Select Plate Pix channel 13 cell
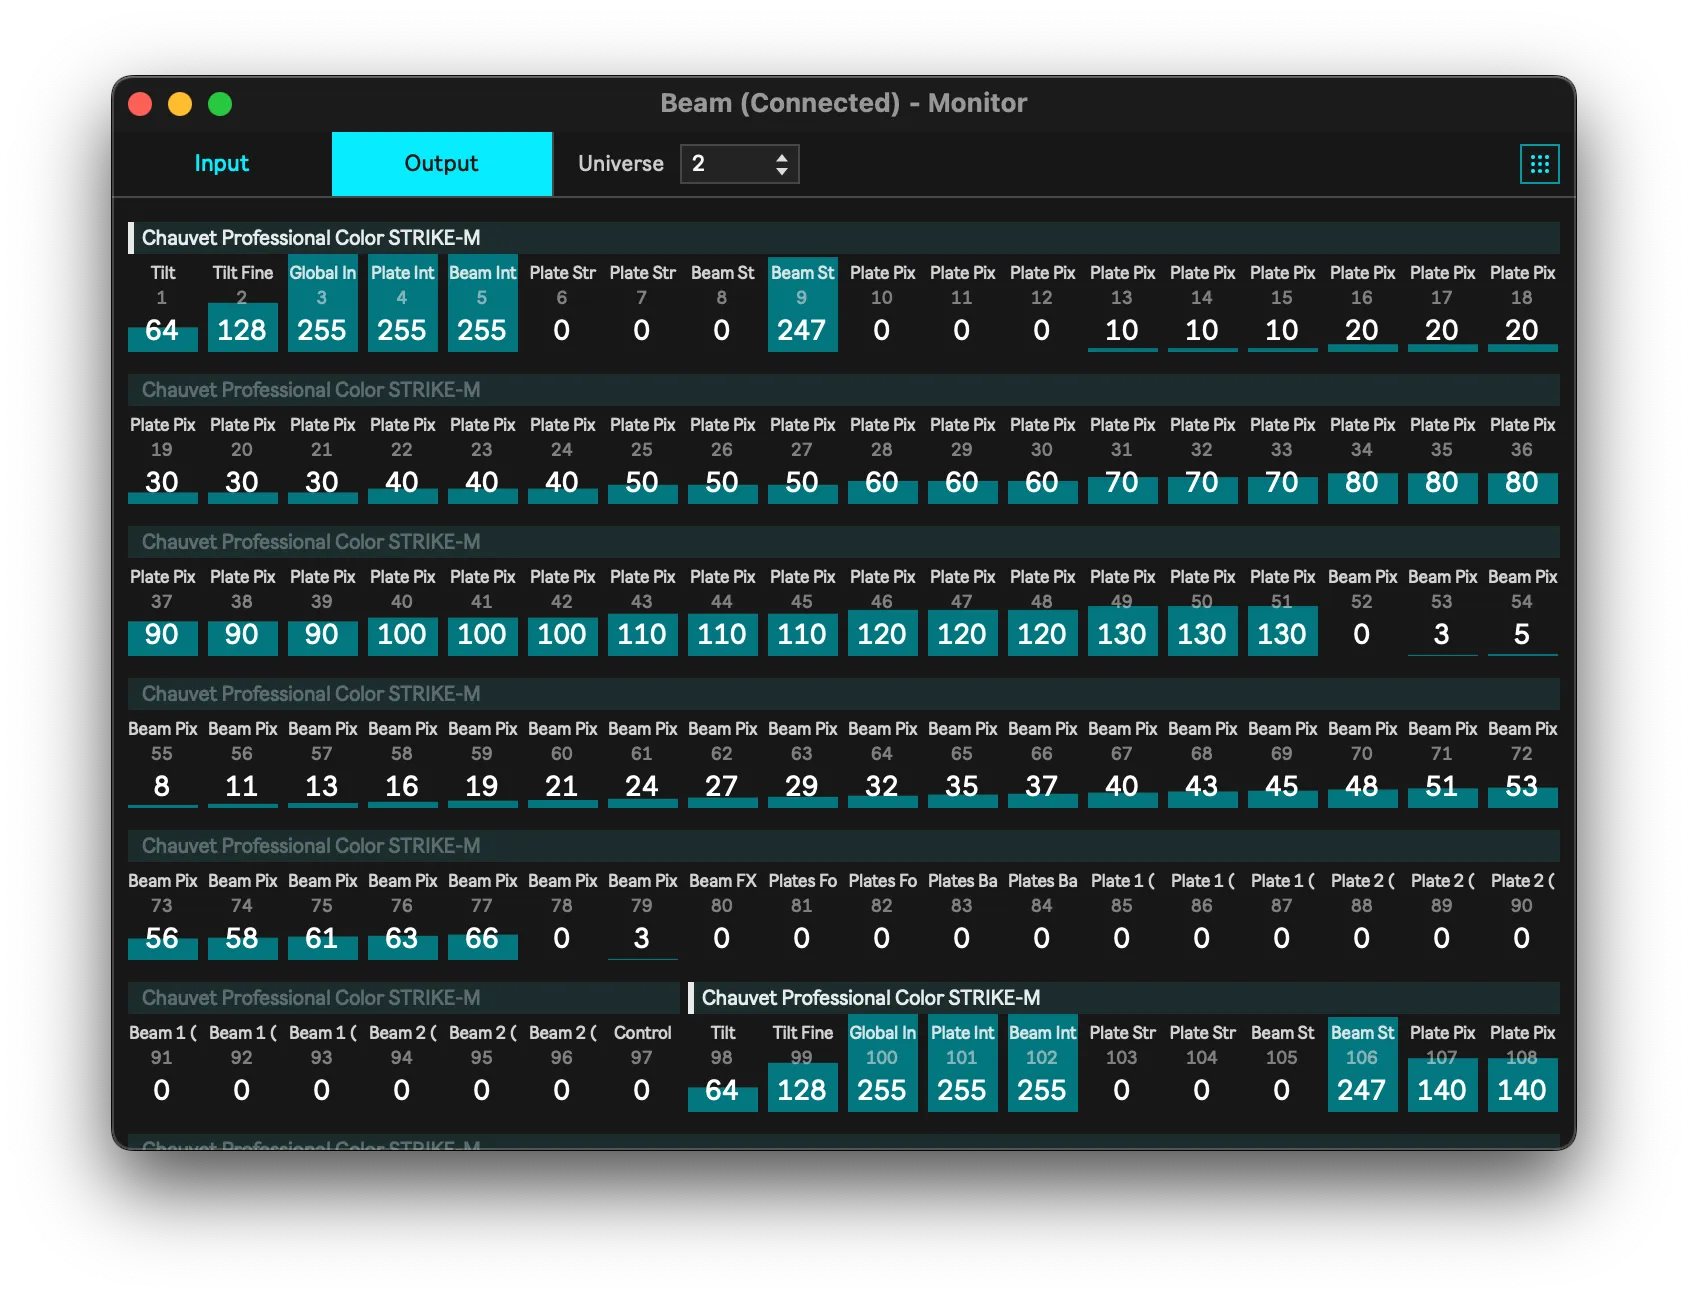 1122,305
